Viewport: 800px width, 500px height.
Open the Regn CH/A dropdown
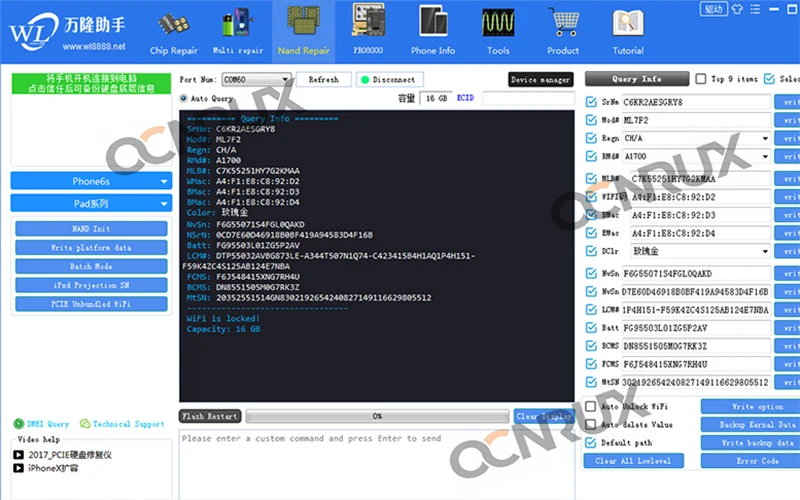point(696,138)
